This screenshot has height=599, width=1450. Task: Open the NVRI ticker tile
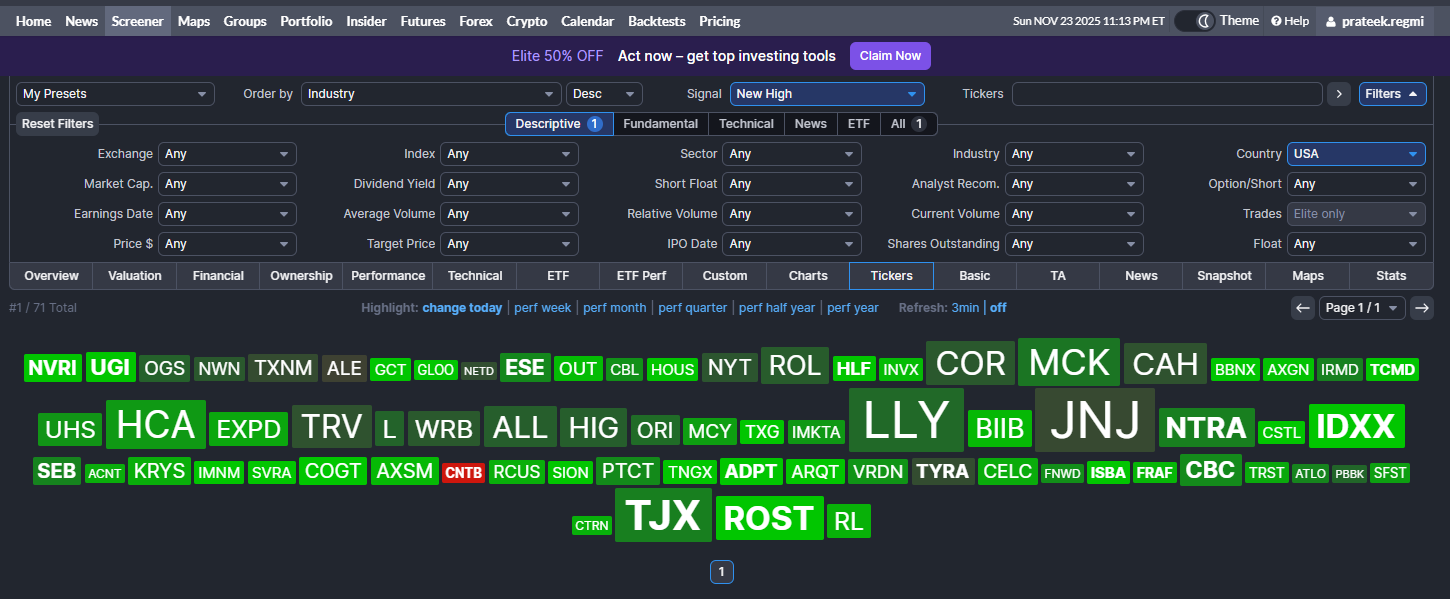click(53, 368)
